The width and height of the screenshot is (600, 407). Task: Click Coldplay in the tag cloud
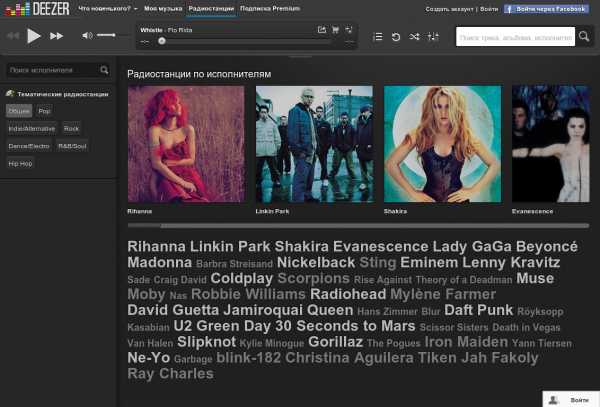click(241, 278)
